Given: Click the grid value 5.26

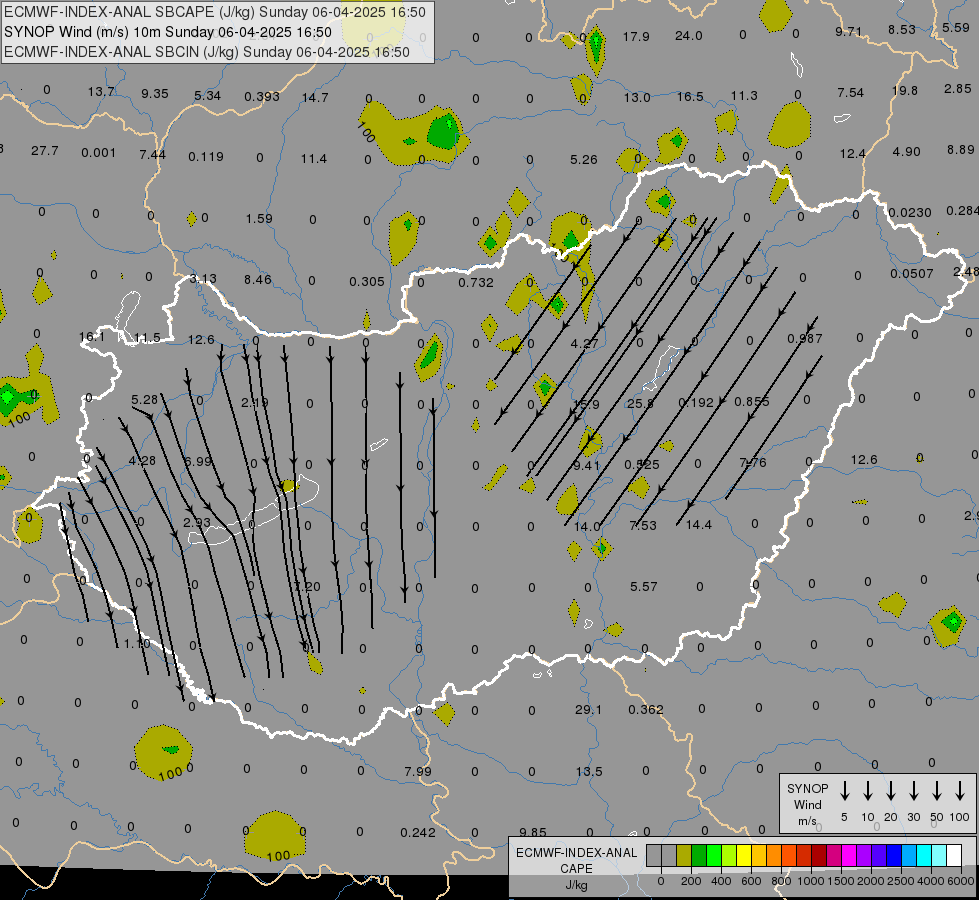Looking at the screenshot, I should [584, 159].
